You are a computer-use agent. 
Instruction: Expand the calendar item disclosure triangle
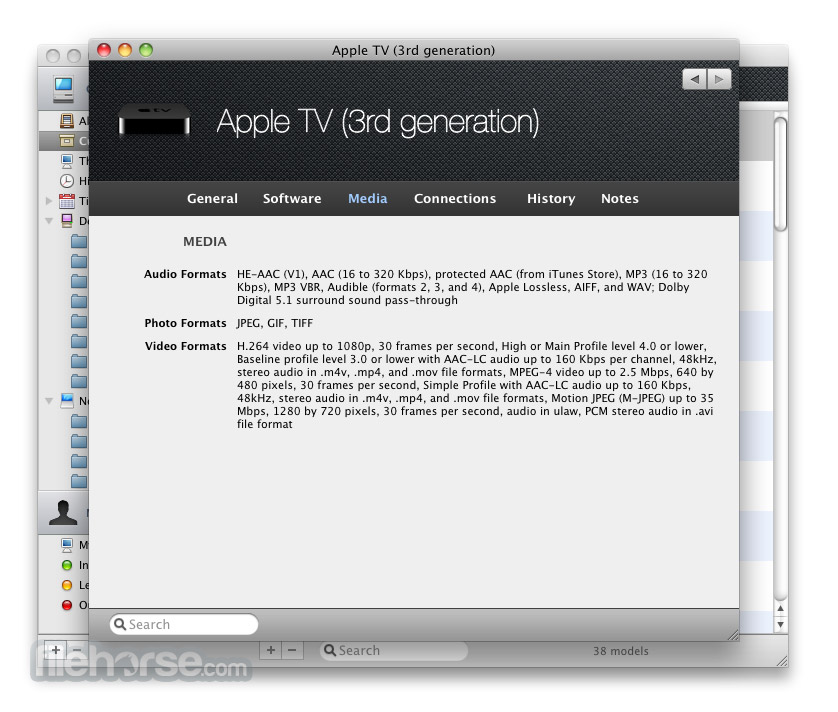click(x=49, y=201)
